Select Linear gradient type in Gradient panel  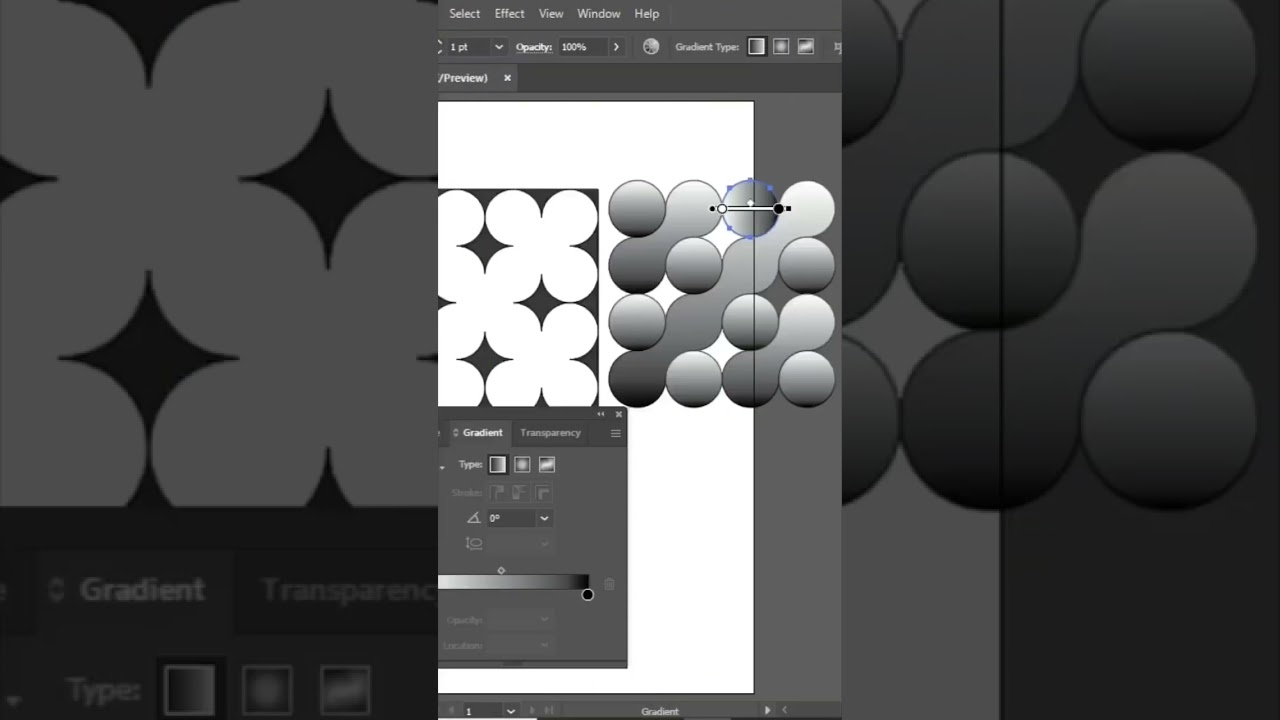pos(497,464)
